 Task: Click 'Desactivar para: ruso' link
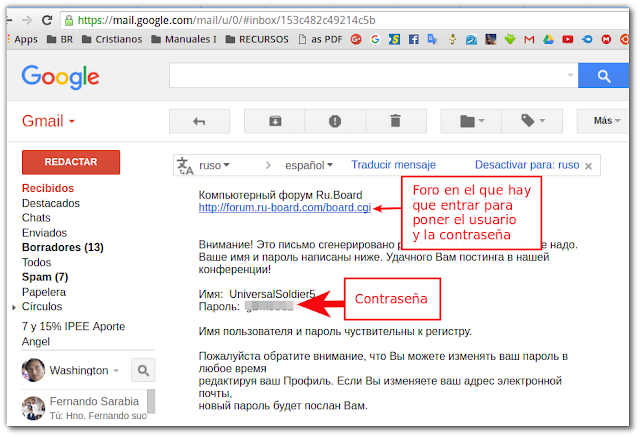point(527,165)
